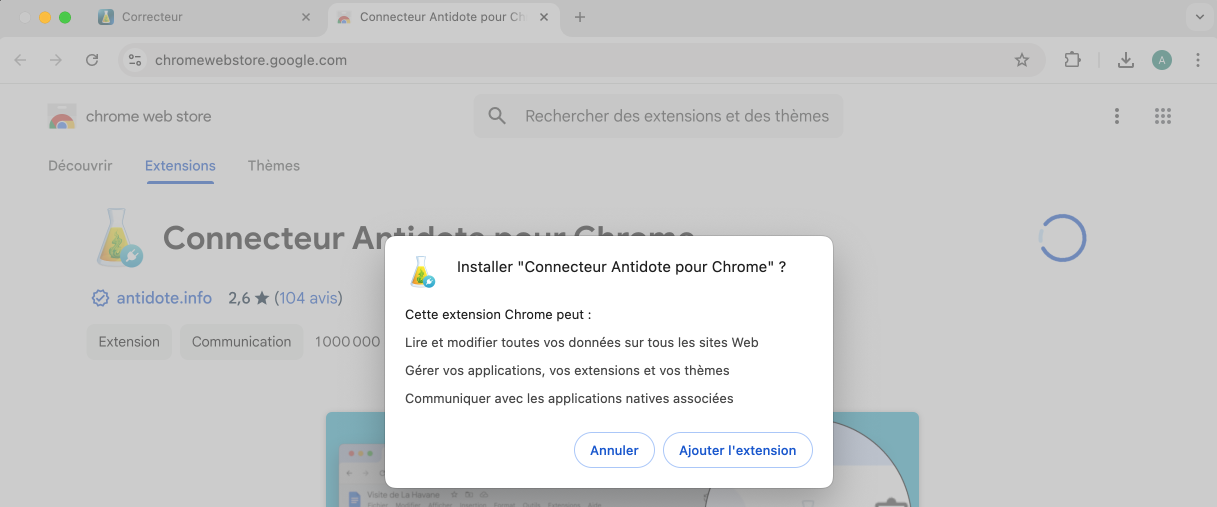Screen dimensions: 1217x507
Task: Expand the tab search dropdown arrow
Action: pyautogui.click(x=1198, y=17)
